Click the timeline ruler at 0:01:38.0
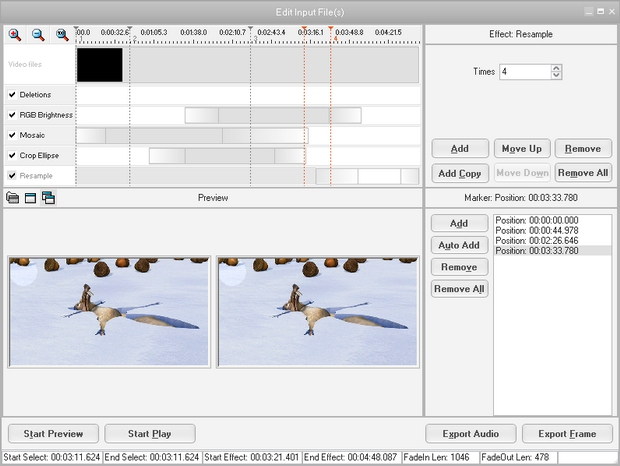This screenshot has height=466, width=620. 193,32
